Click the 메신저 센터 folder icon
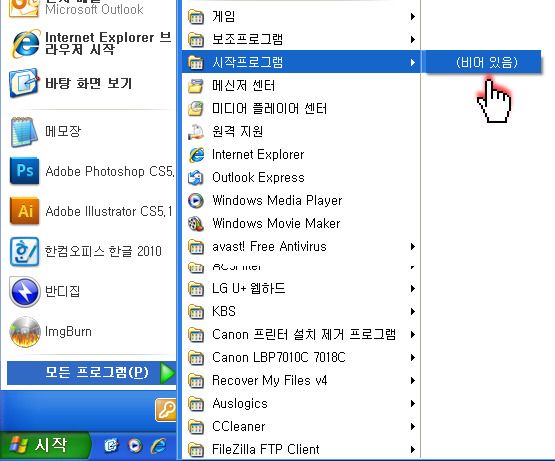Screen dimensions: 555x461 (196, 86)
